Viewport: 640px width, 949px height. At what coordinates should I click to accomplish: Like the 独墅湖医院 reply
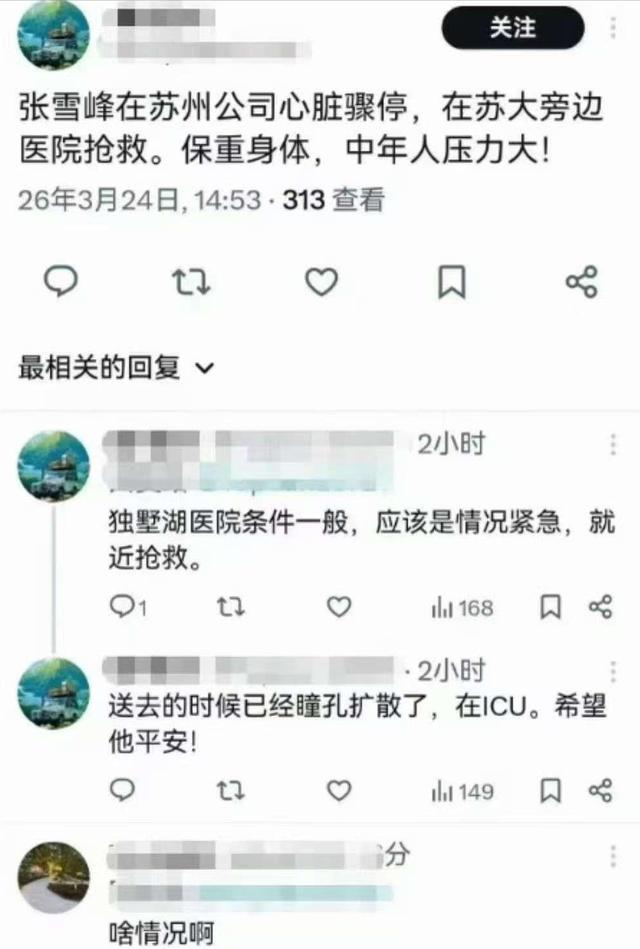coord(339,606)
